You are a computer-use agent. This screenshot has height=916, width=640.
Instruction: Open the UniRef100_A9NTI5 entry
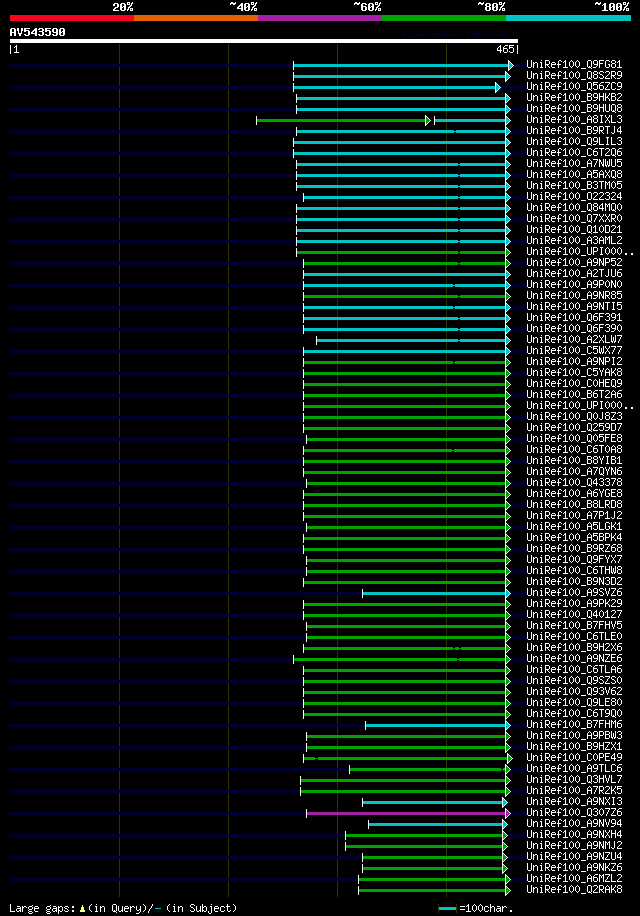click(x=574, y=307)
